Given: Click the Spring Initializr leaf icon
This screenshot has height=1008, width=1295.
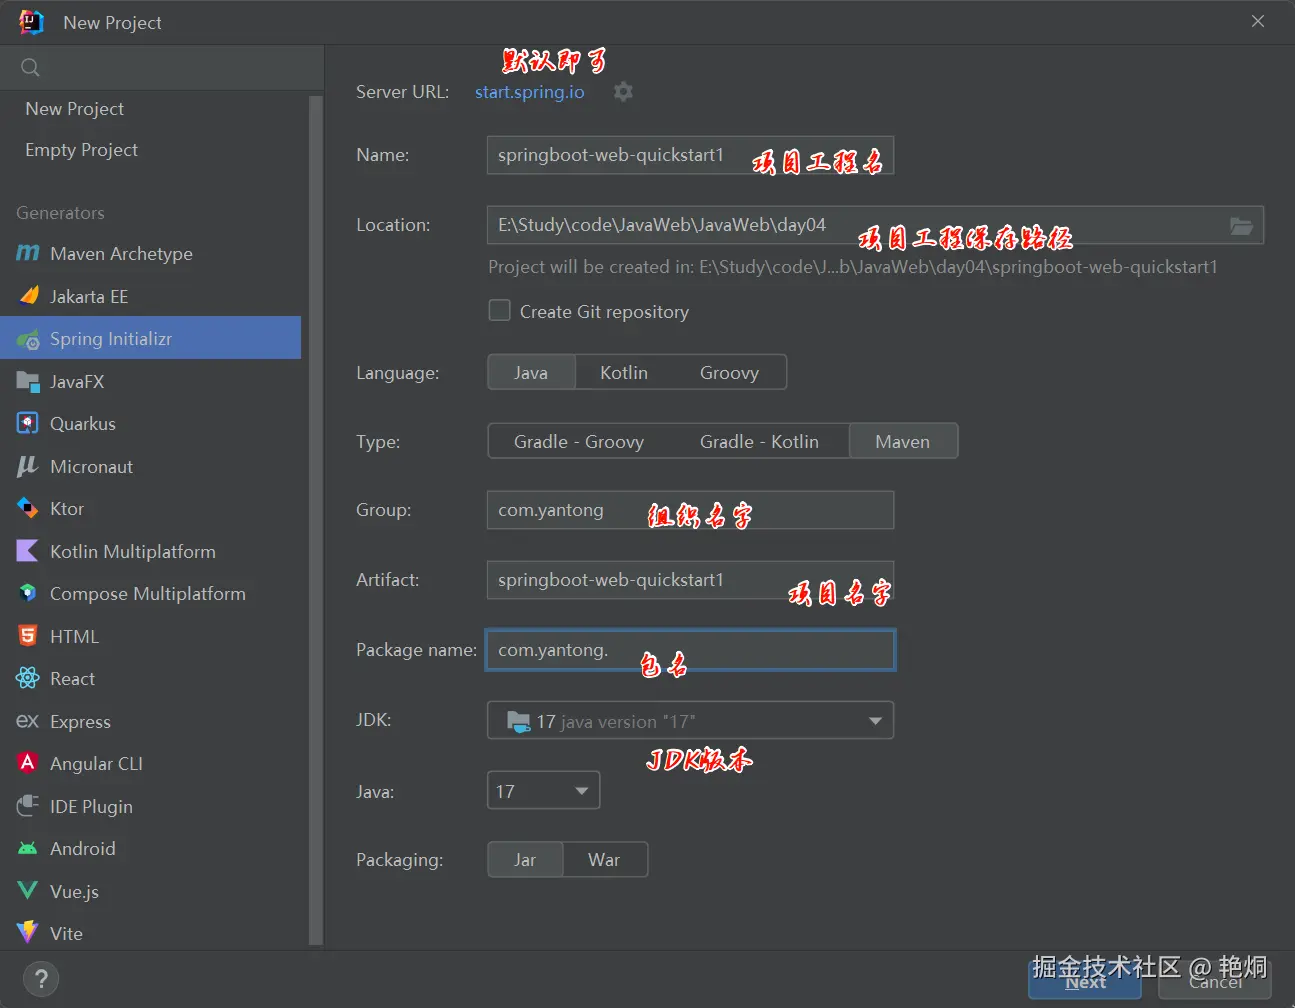Looking at the screenshot, I should [28, 339].
